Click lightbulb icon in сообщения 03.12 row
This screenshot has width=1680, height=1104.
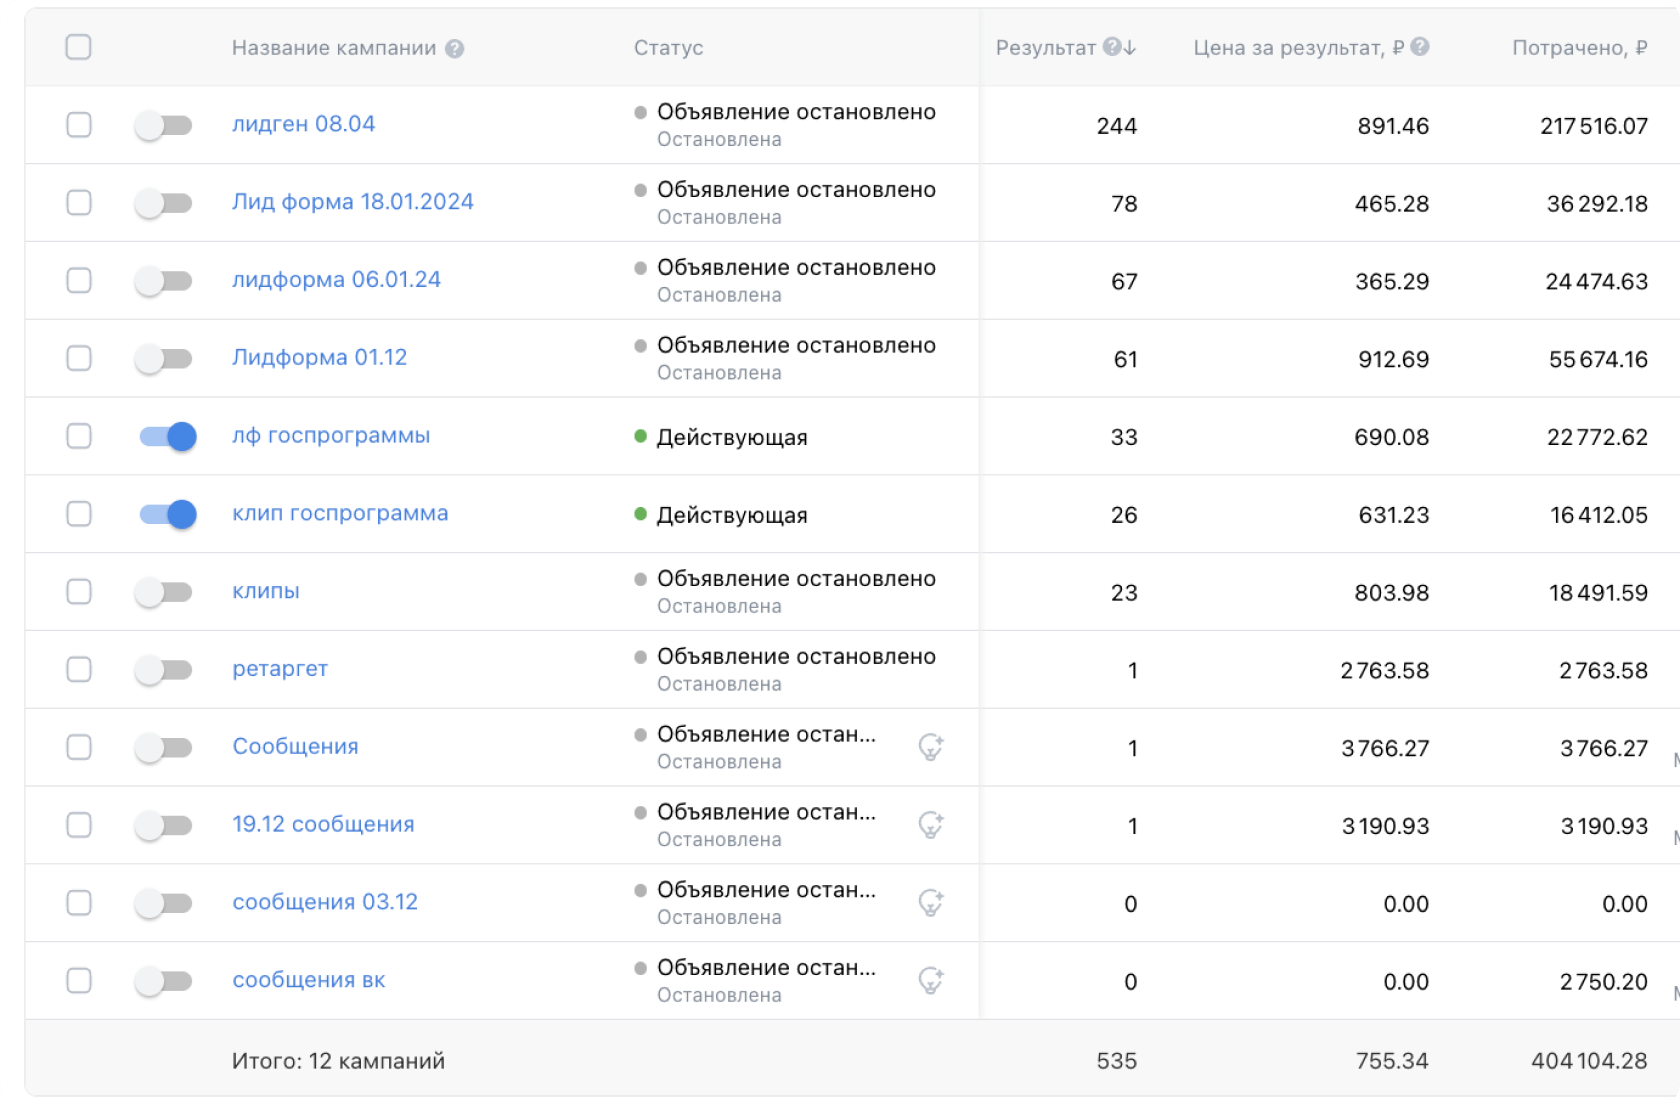tap(931, 903)
